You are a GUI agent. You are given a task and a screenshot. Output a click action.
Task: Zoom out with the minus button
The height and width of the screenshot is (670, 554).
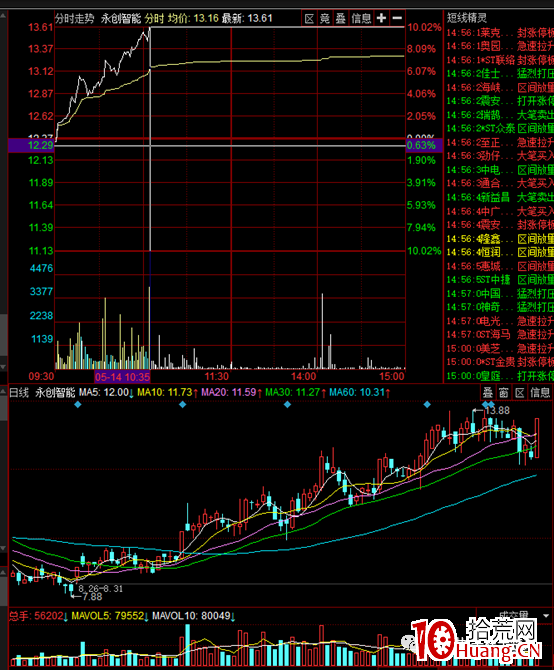pos(397,18)
